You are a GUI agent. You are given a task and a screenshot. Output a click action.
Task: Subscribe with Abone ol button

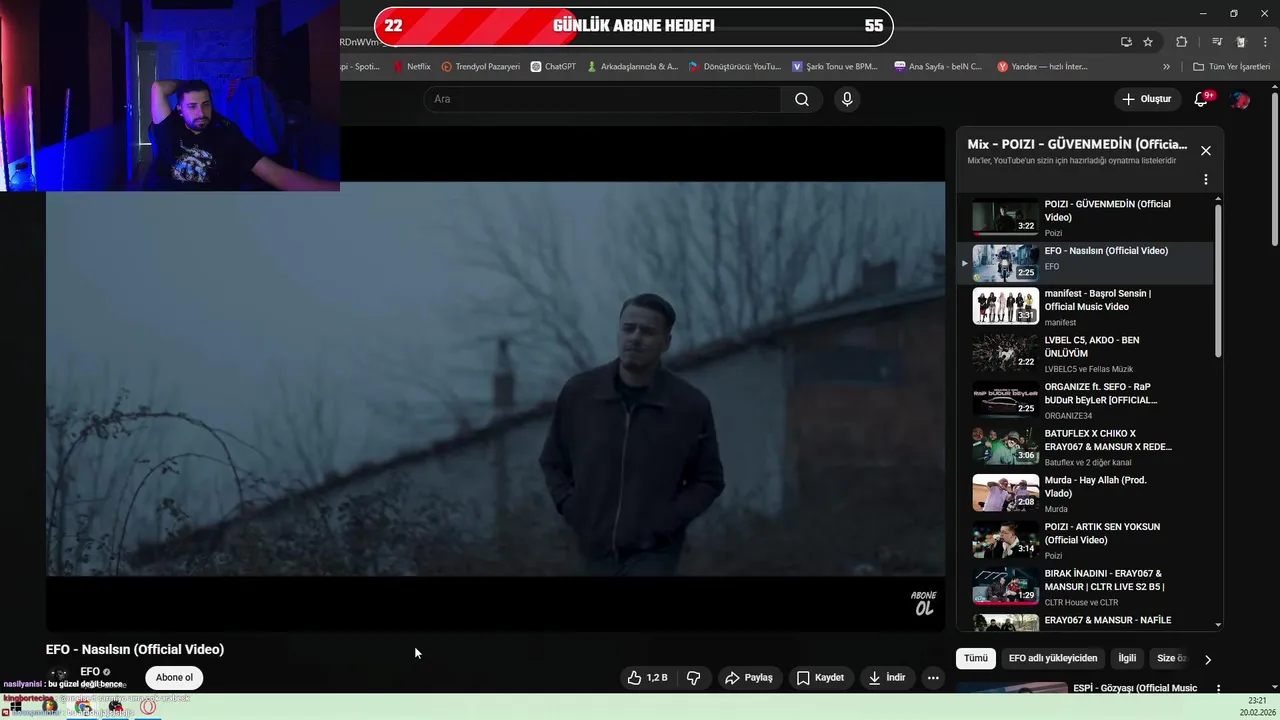click(174, 678)
